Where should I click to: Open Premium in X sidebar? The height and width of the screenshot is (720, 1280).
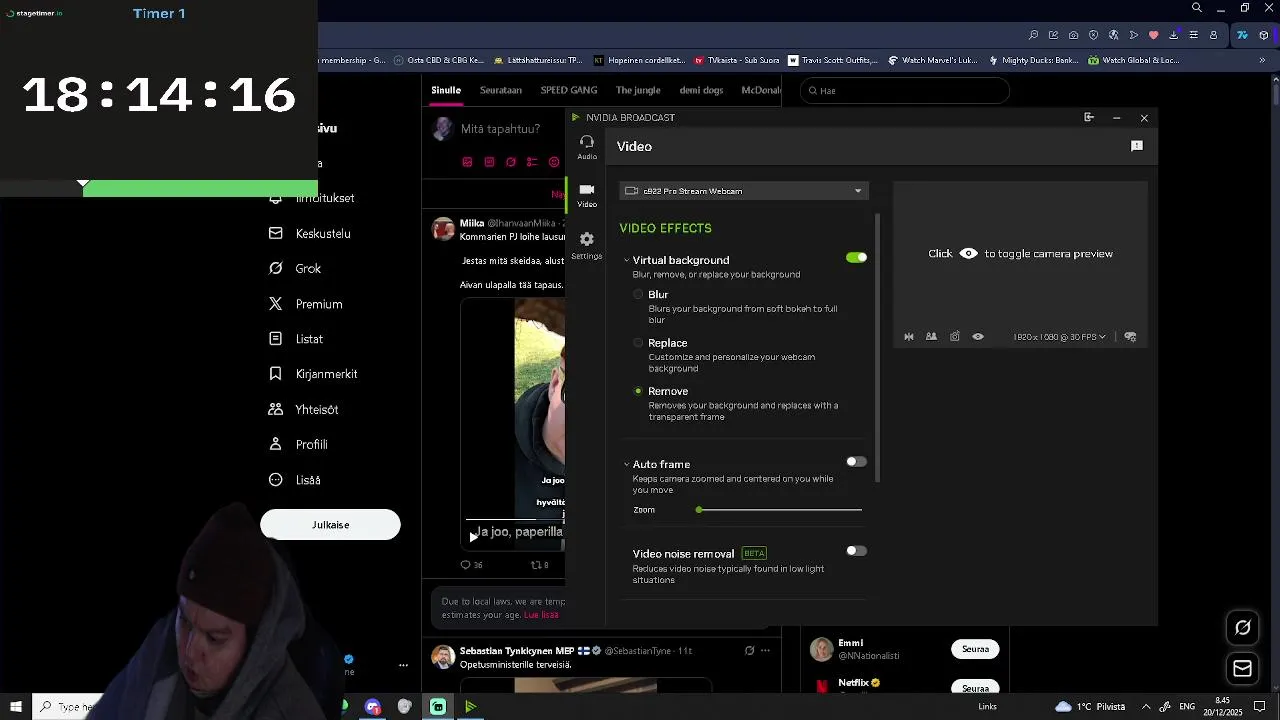[306, 304]
